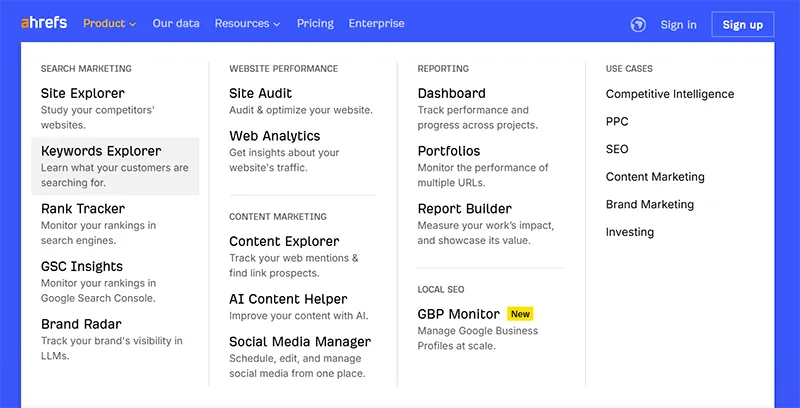Click 'Track your brand's visibility in LLMs.' text
Screen dimensions: 800x408
pos(112,348)
